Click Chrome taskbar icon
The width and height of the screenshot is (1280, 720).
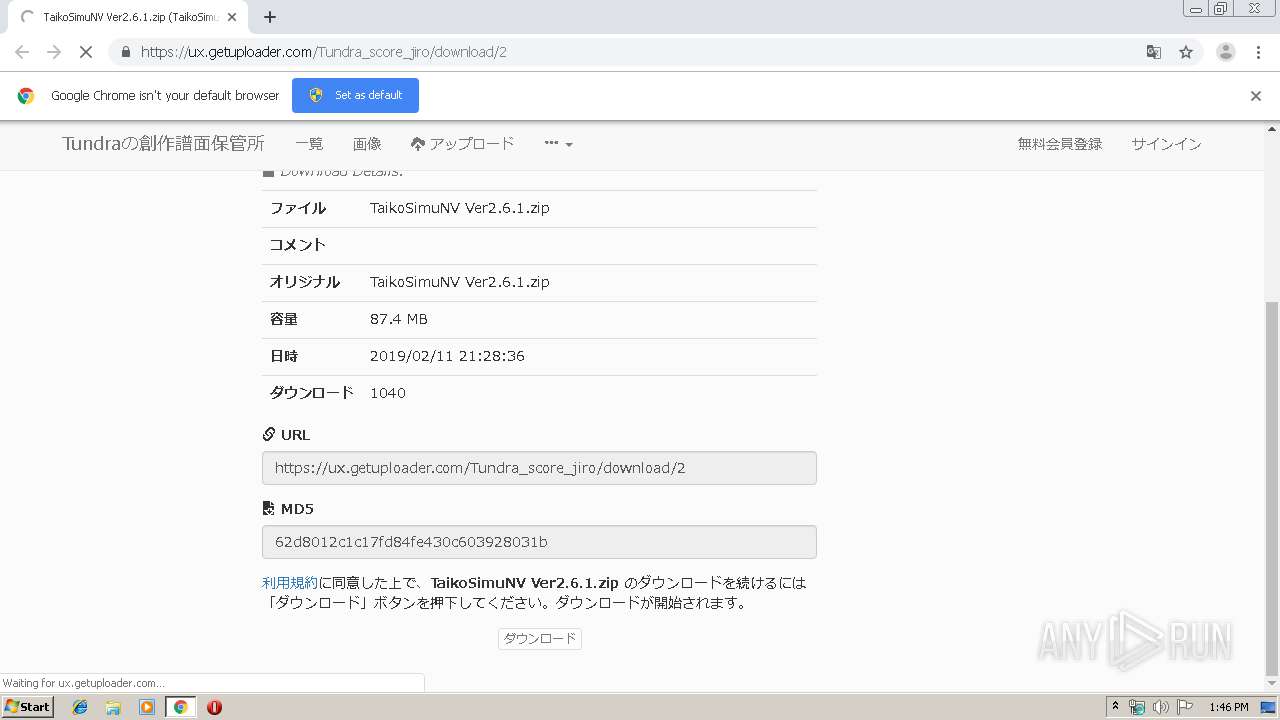click(x=180, y=707)
